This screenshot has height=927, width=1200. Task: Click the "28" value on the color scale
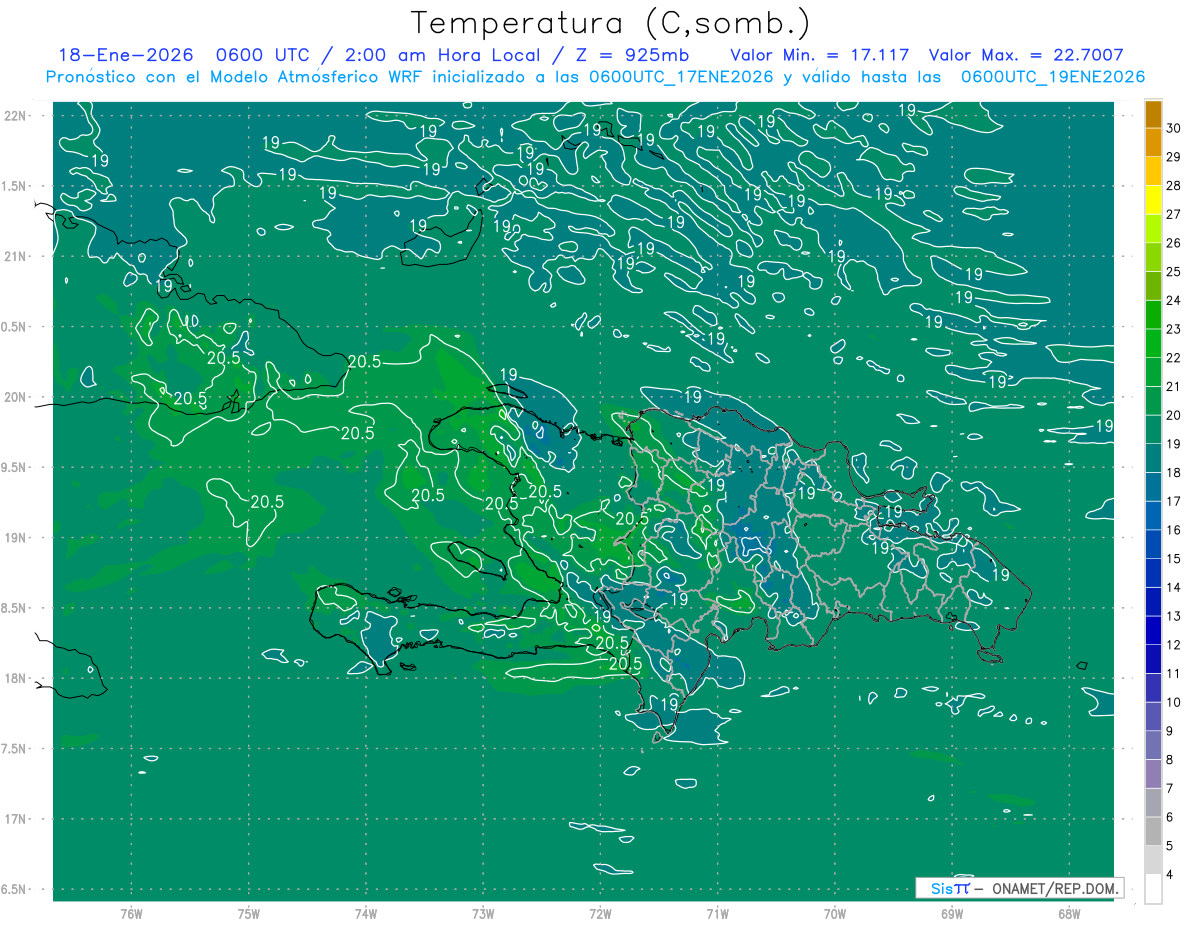click(1174, 186)
